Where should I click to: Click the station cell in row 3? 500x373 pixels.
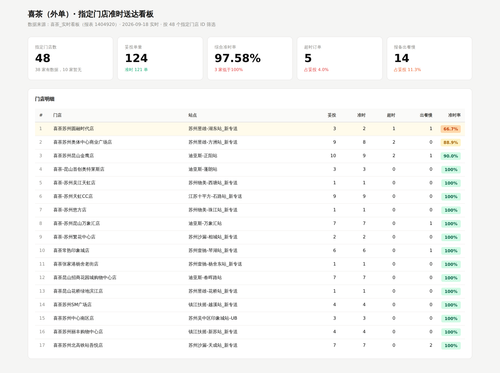(203, 156)
